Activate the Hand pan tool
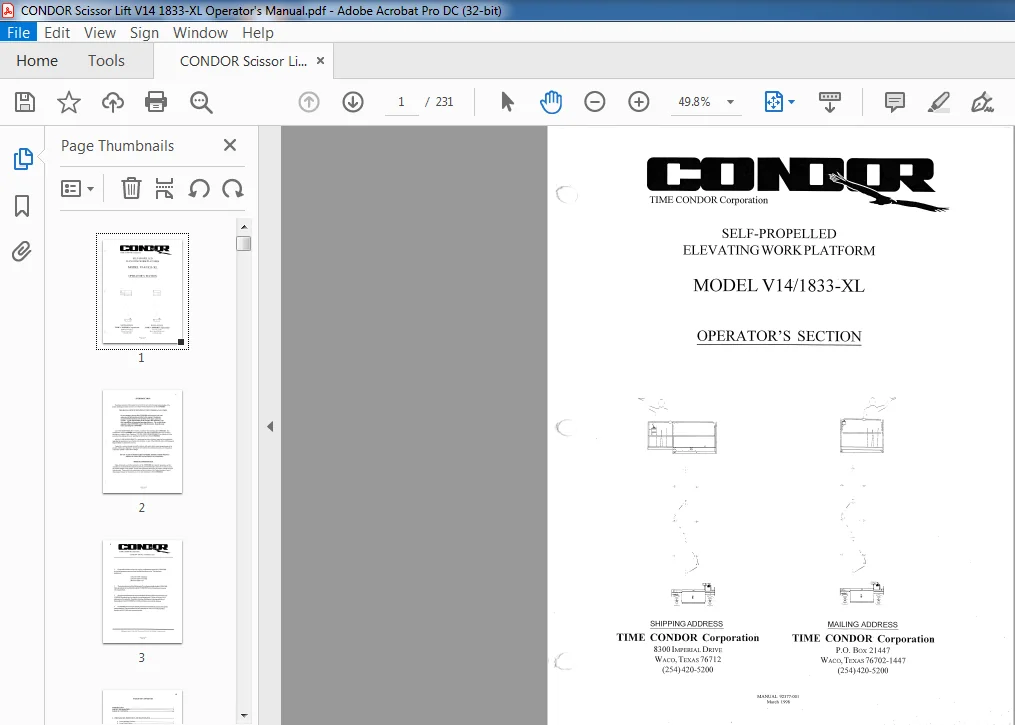The width and height of the screenshot is (1015, 725). click(x=551, y=102)
